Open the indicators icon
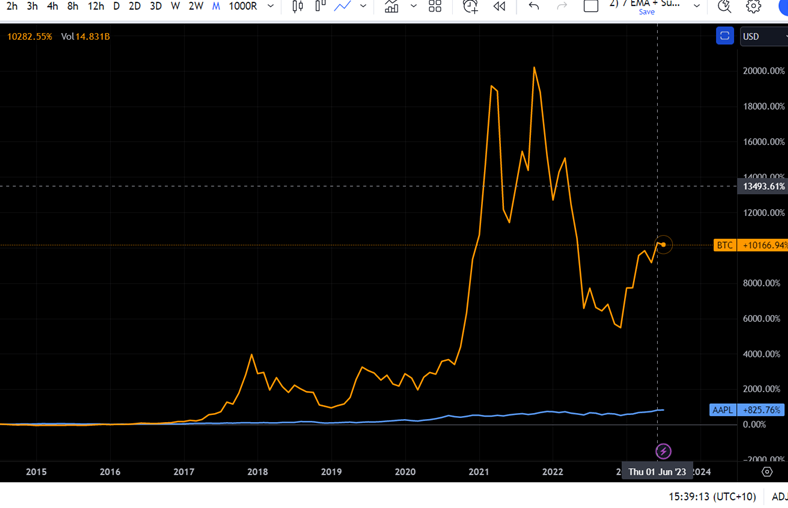Image resolution: width=788 pixels, height=508 pixels. pos(391,7)
